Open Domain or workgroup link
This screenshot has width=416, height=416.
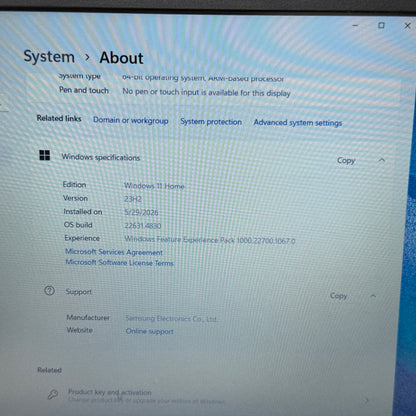coord(131,120)
